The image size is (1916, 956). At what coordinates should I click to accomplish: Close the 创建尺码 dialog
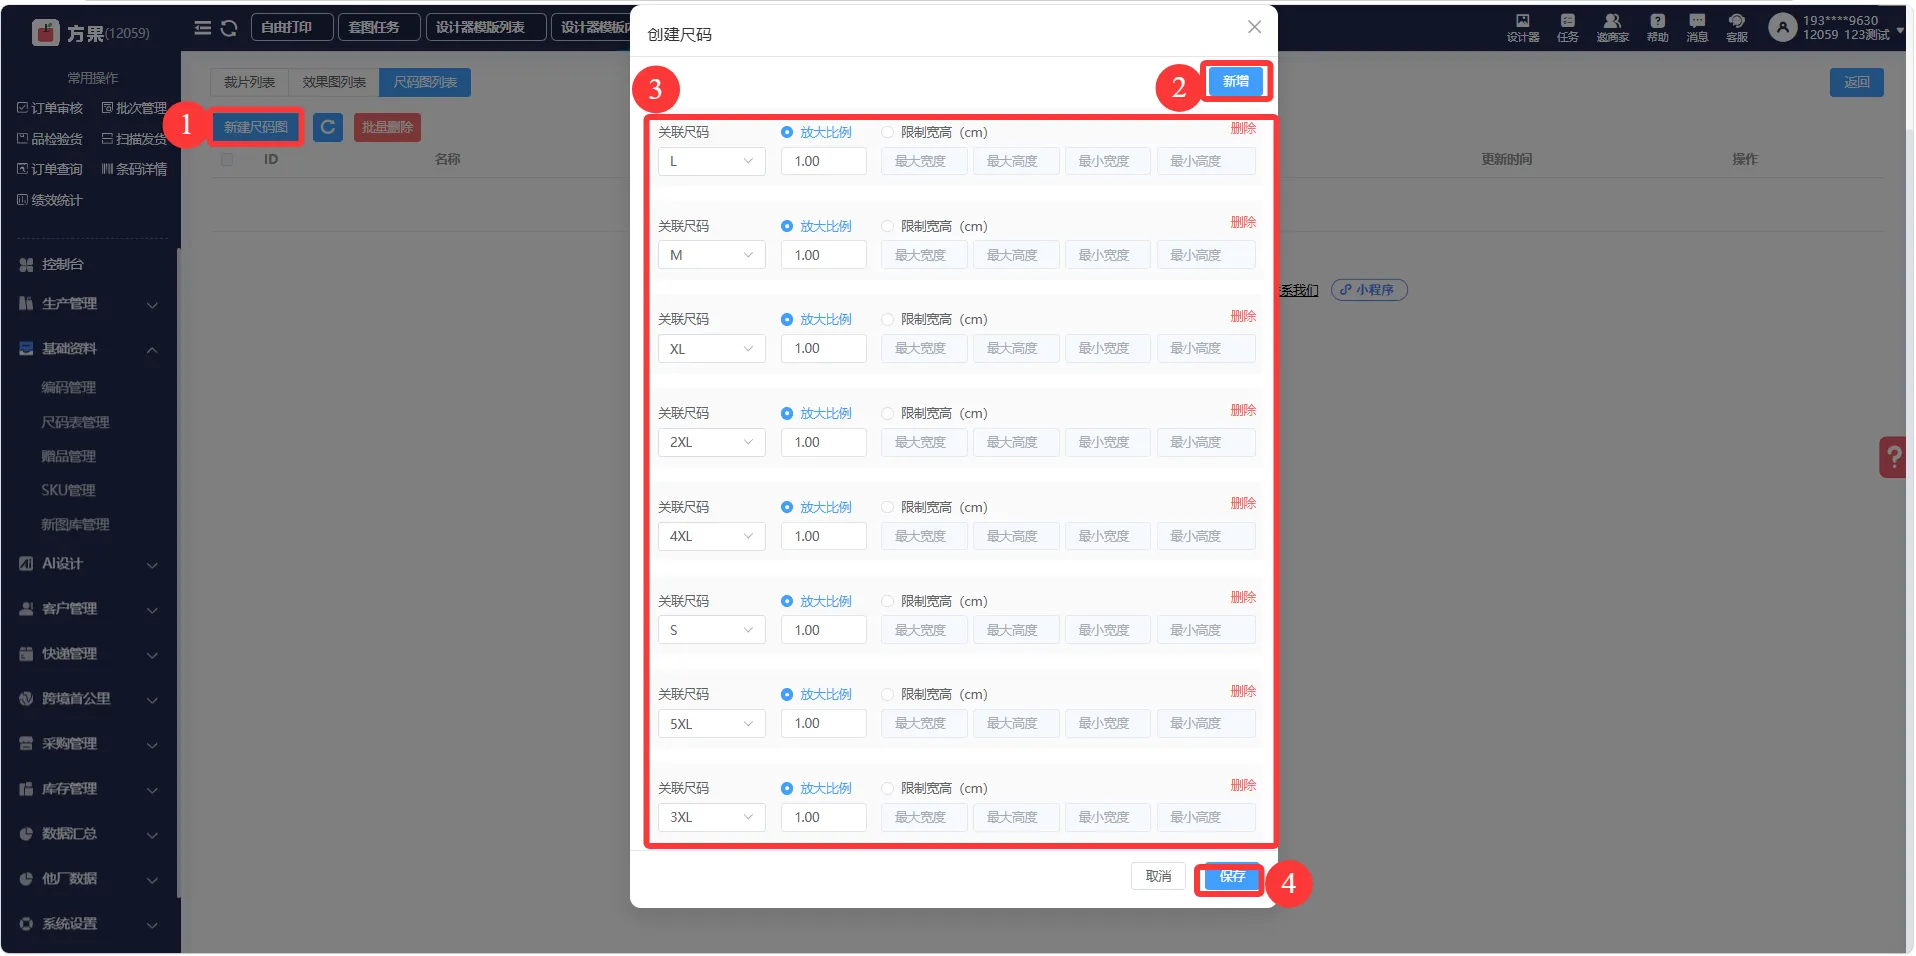click(x=1254, y=27)
